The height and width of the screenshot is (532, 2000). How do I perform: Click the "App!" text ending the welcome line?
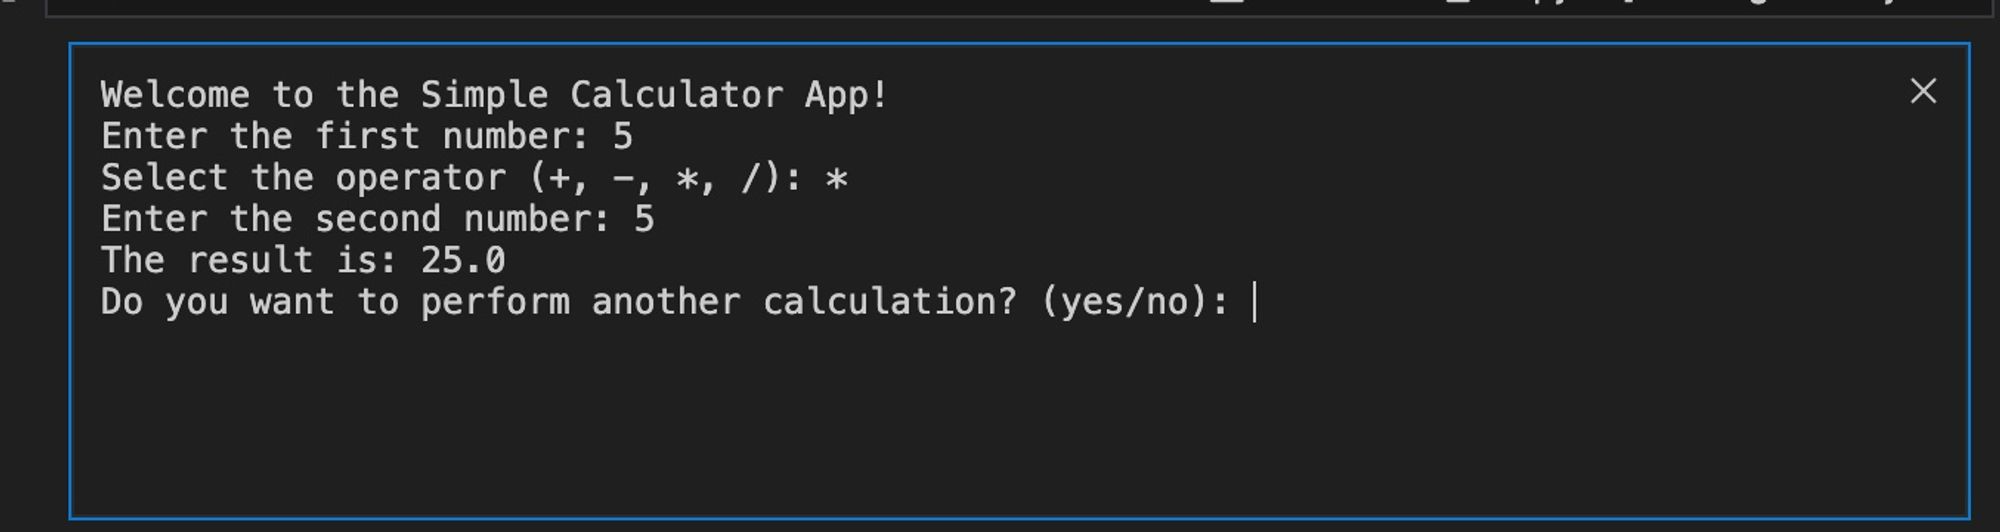point(846,95)
